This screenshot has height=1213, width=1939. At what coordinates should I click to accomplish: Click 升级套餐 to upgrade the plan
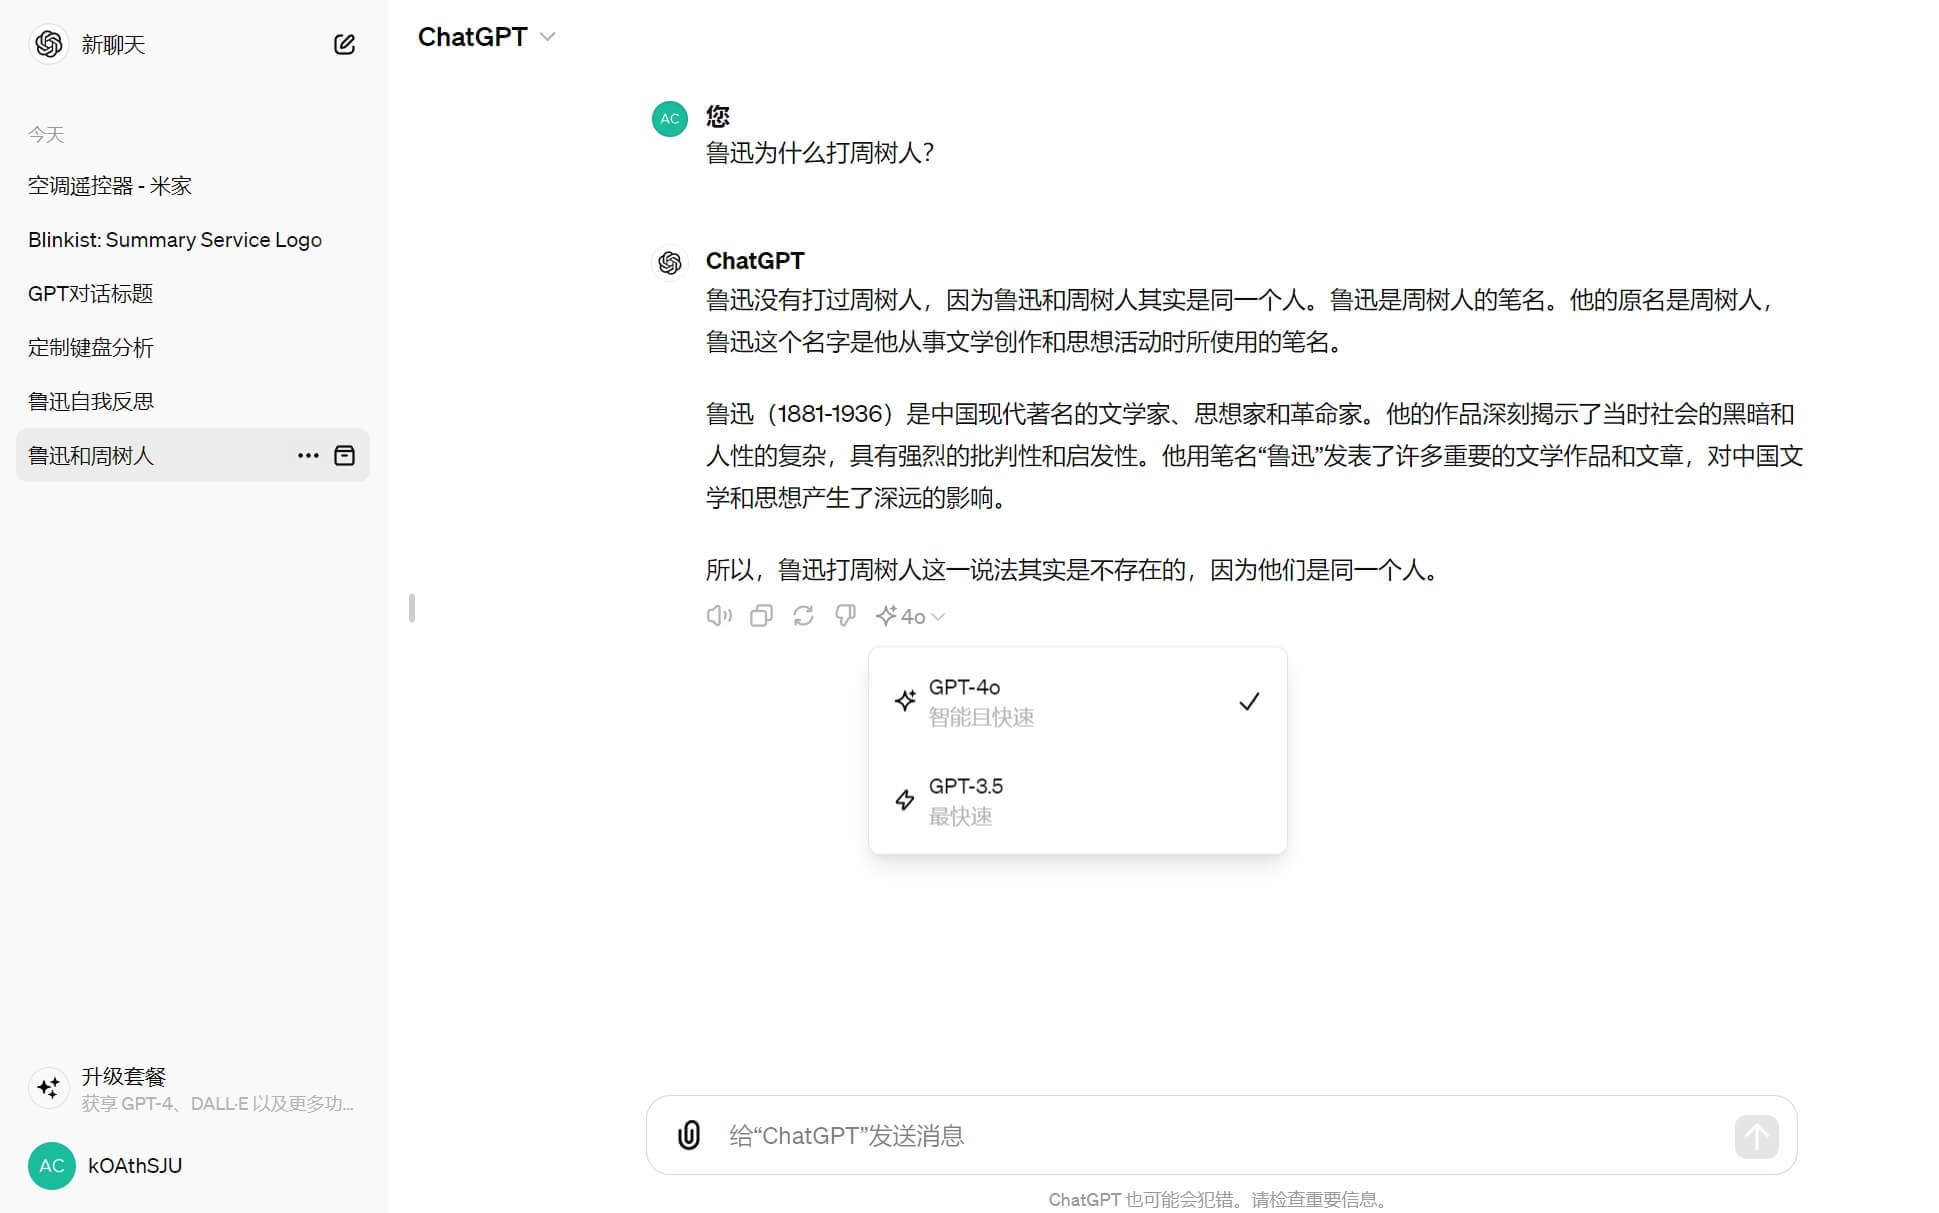[x=124, y=1076]
